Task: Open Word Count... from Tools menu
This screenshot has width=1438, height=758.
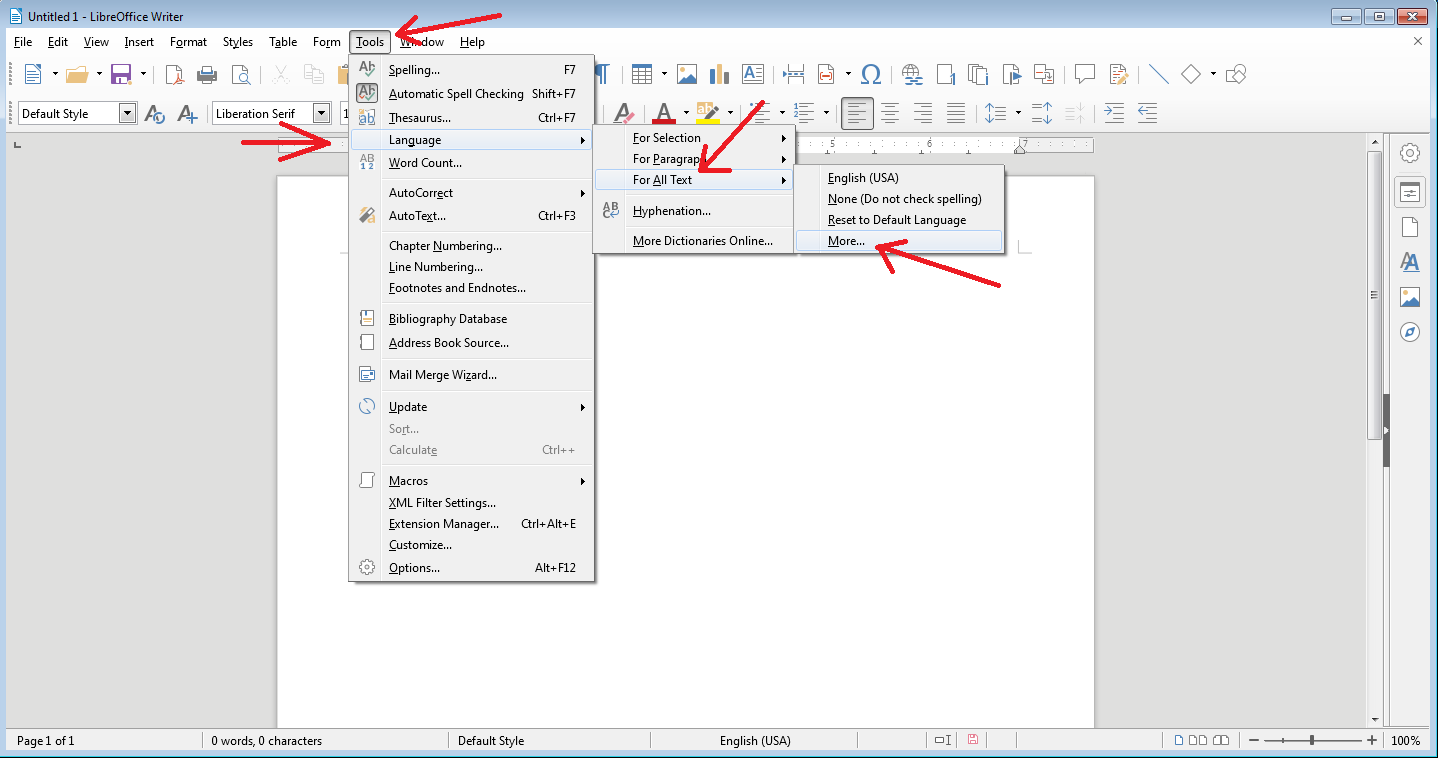Action: pyautogui.click(x=470, y=163)
